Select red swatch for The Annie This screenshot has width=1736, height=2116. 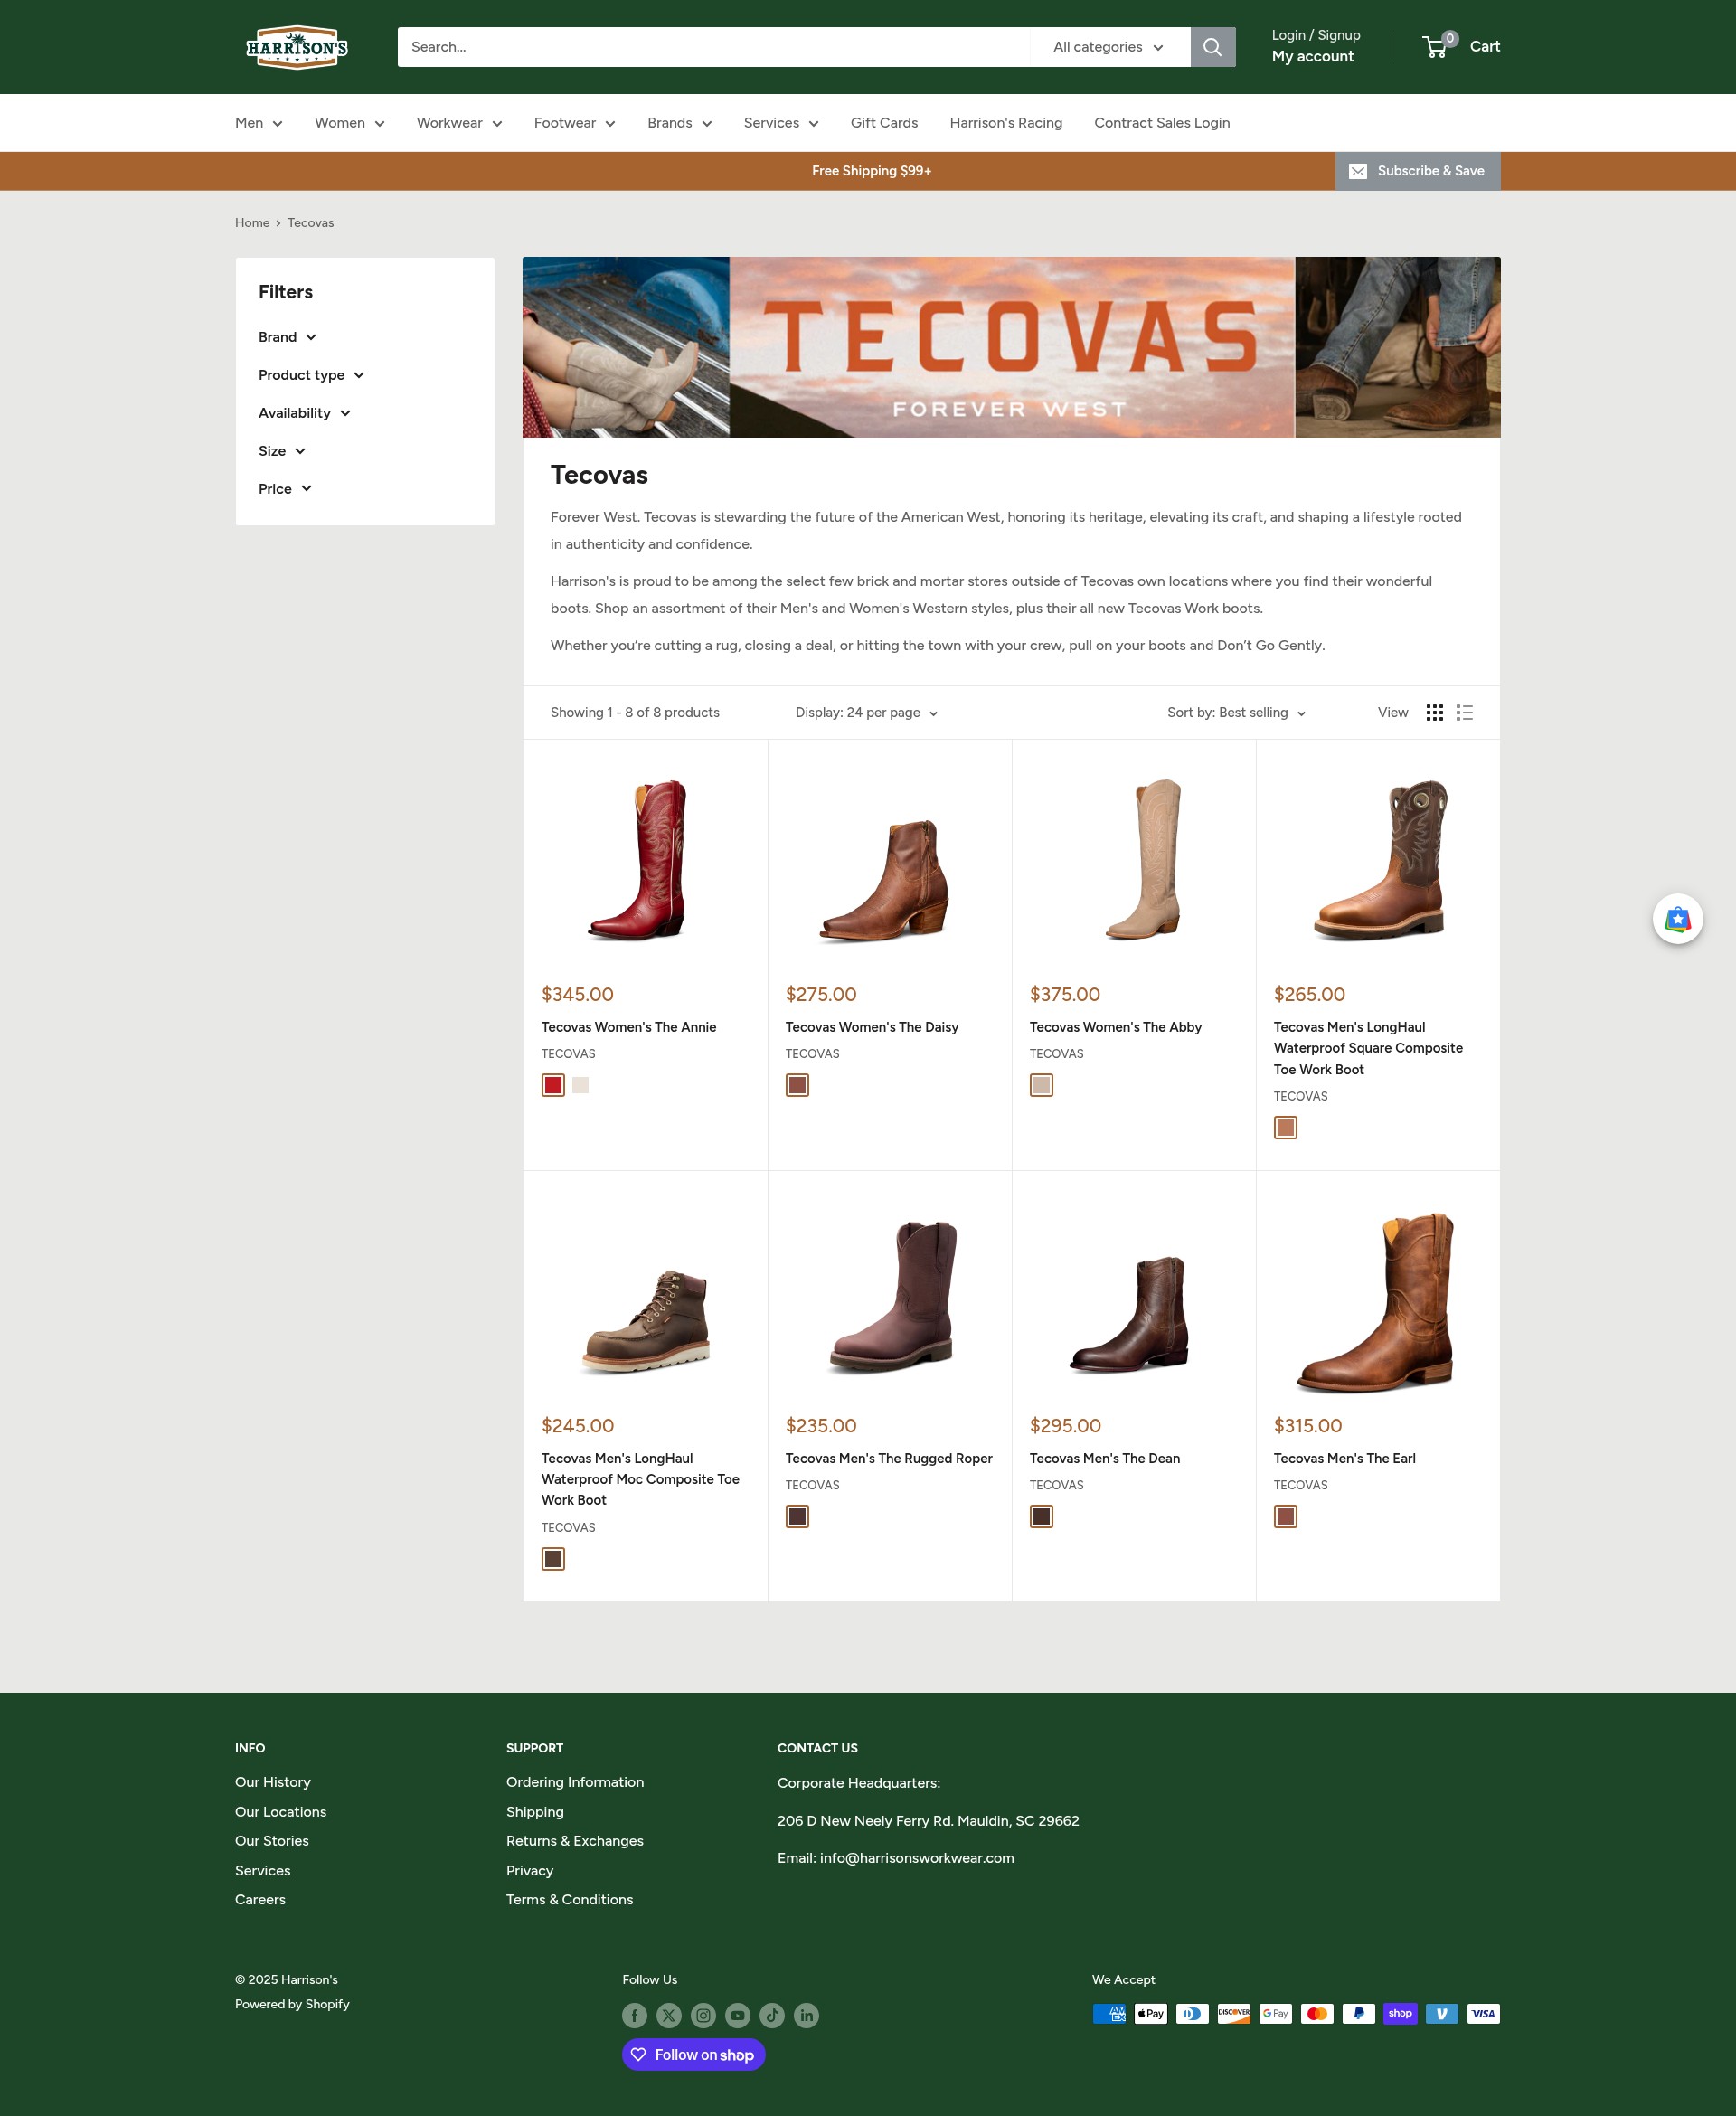[x=553, y=1085]
